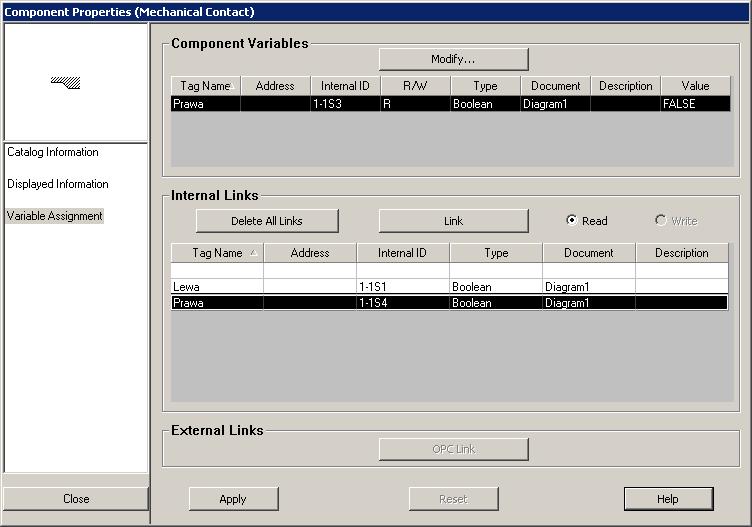Click the Link button
This screenshot has height=527, width=752.
453,221
